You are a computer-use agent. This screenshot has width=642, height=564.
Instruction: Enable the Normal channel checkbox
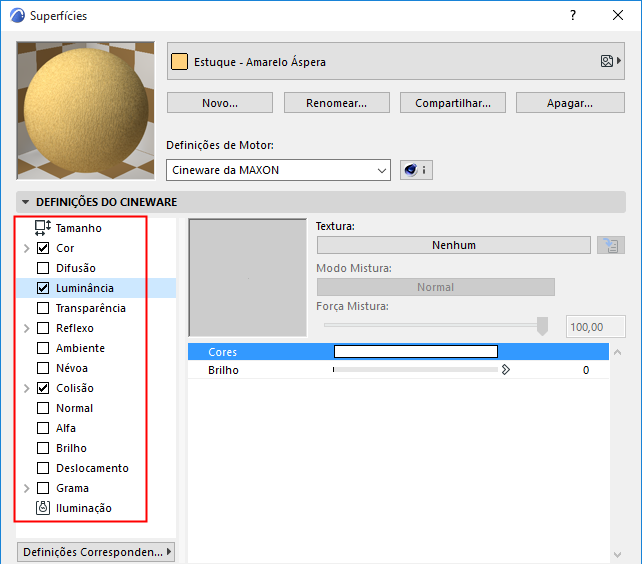click(x=43, y=408)
